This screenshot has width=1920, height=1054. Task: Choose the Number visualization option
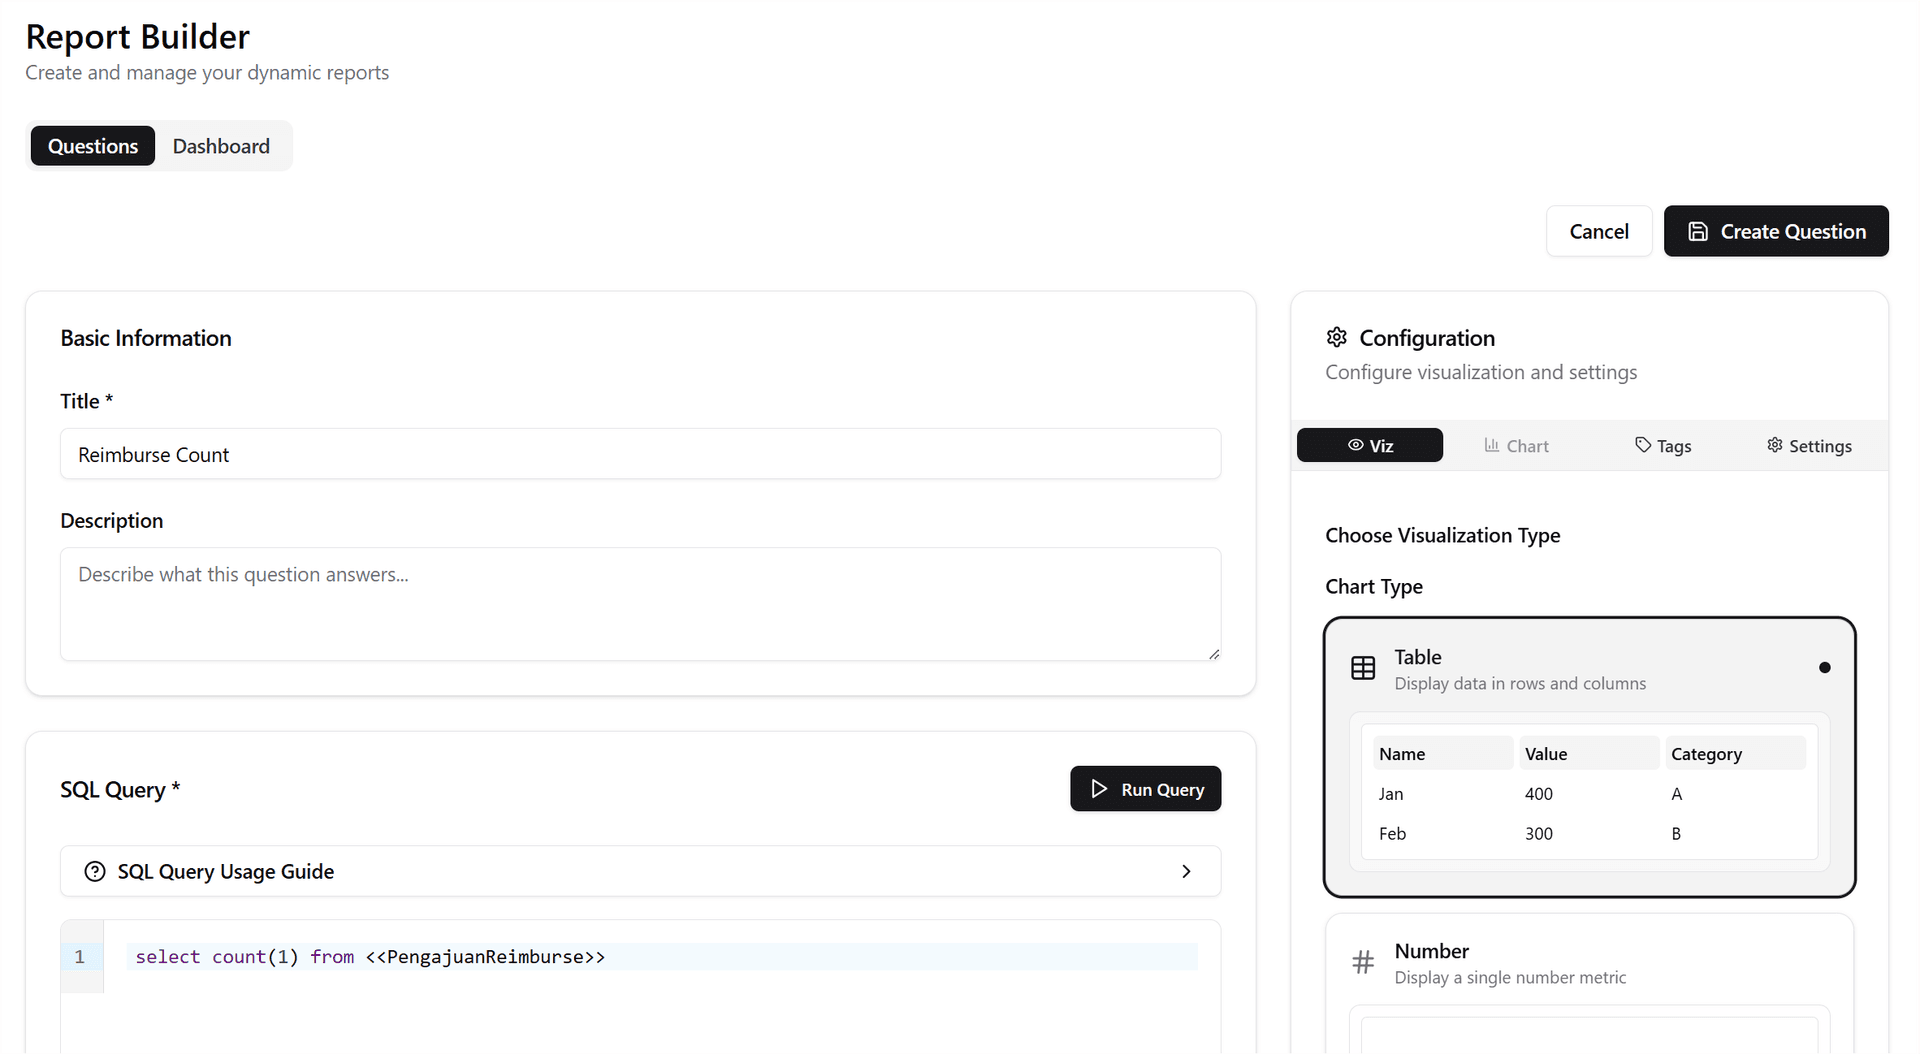click(x=1588, y=962)
